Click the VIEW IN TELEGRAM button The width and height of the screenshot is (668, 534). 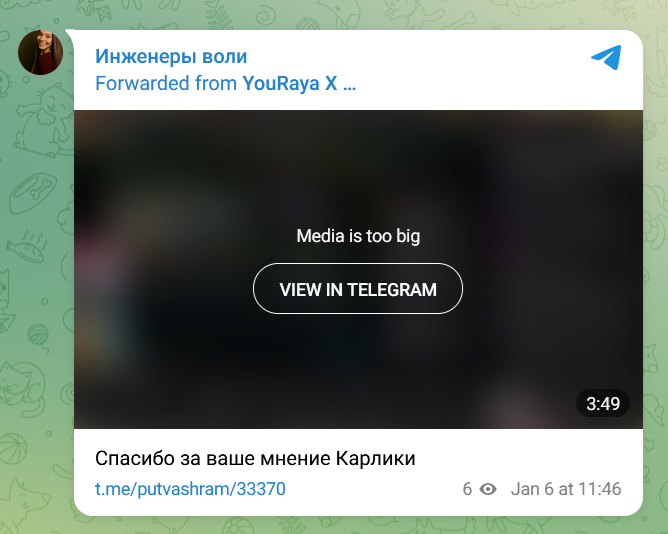358,289
